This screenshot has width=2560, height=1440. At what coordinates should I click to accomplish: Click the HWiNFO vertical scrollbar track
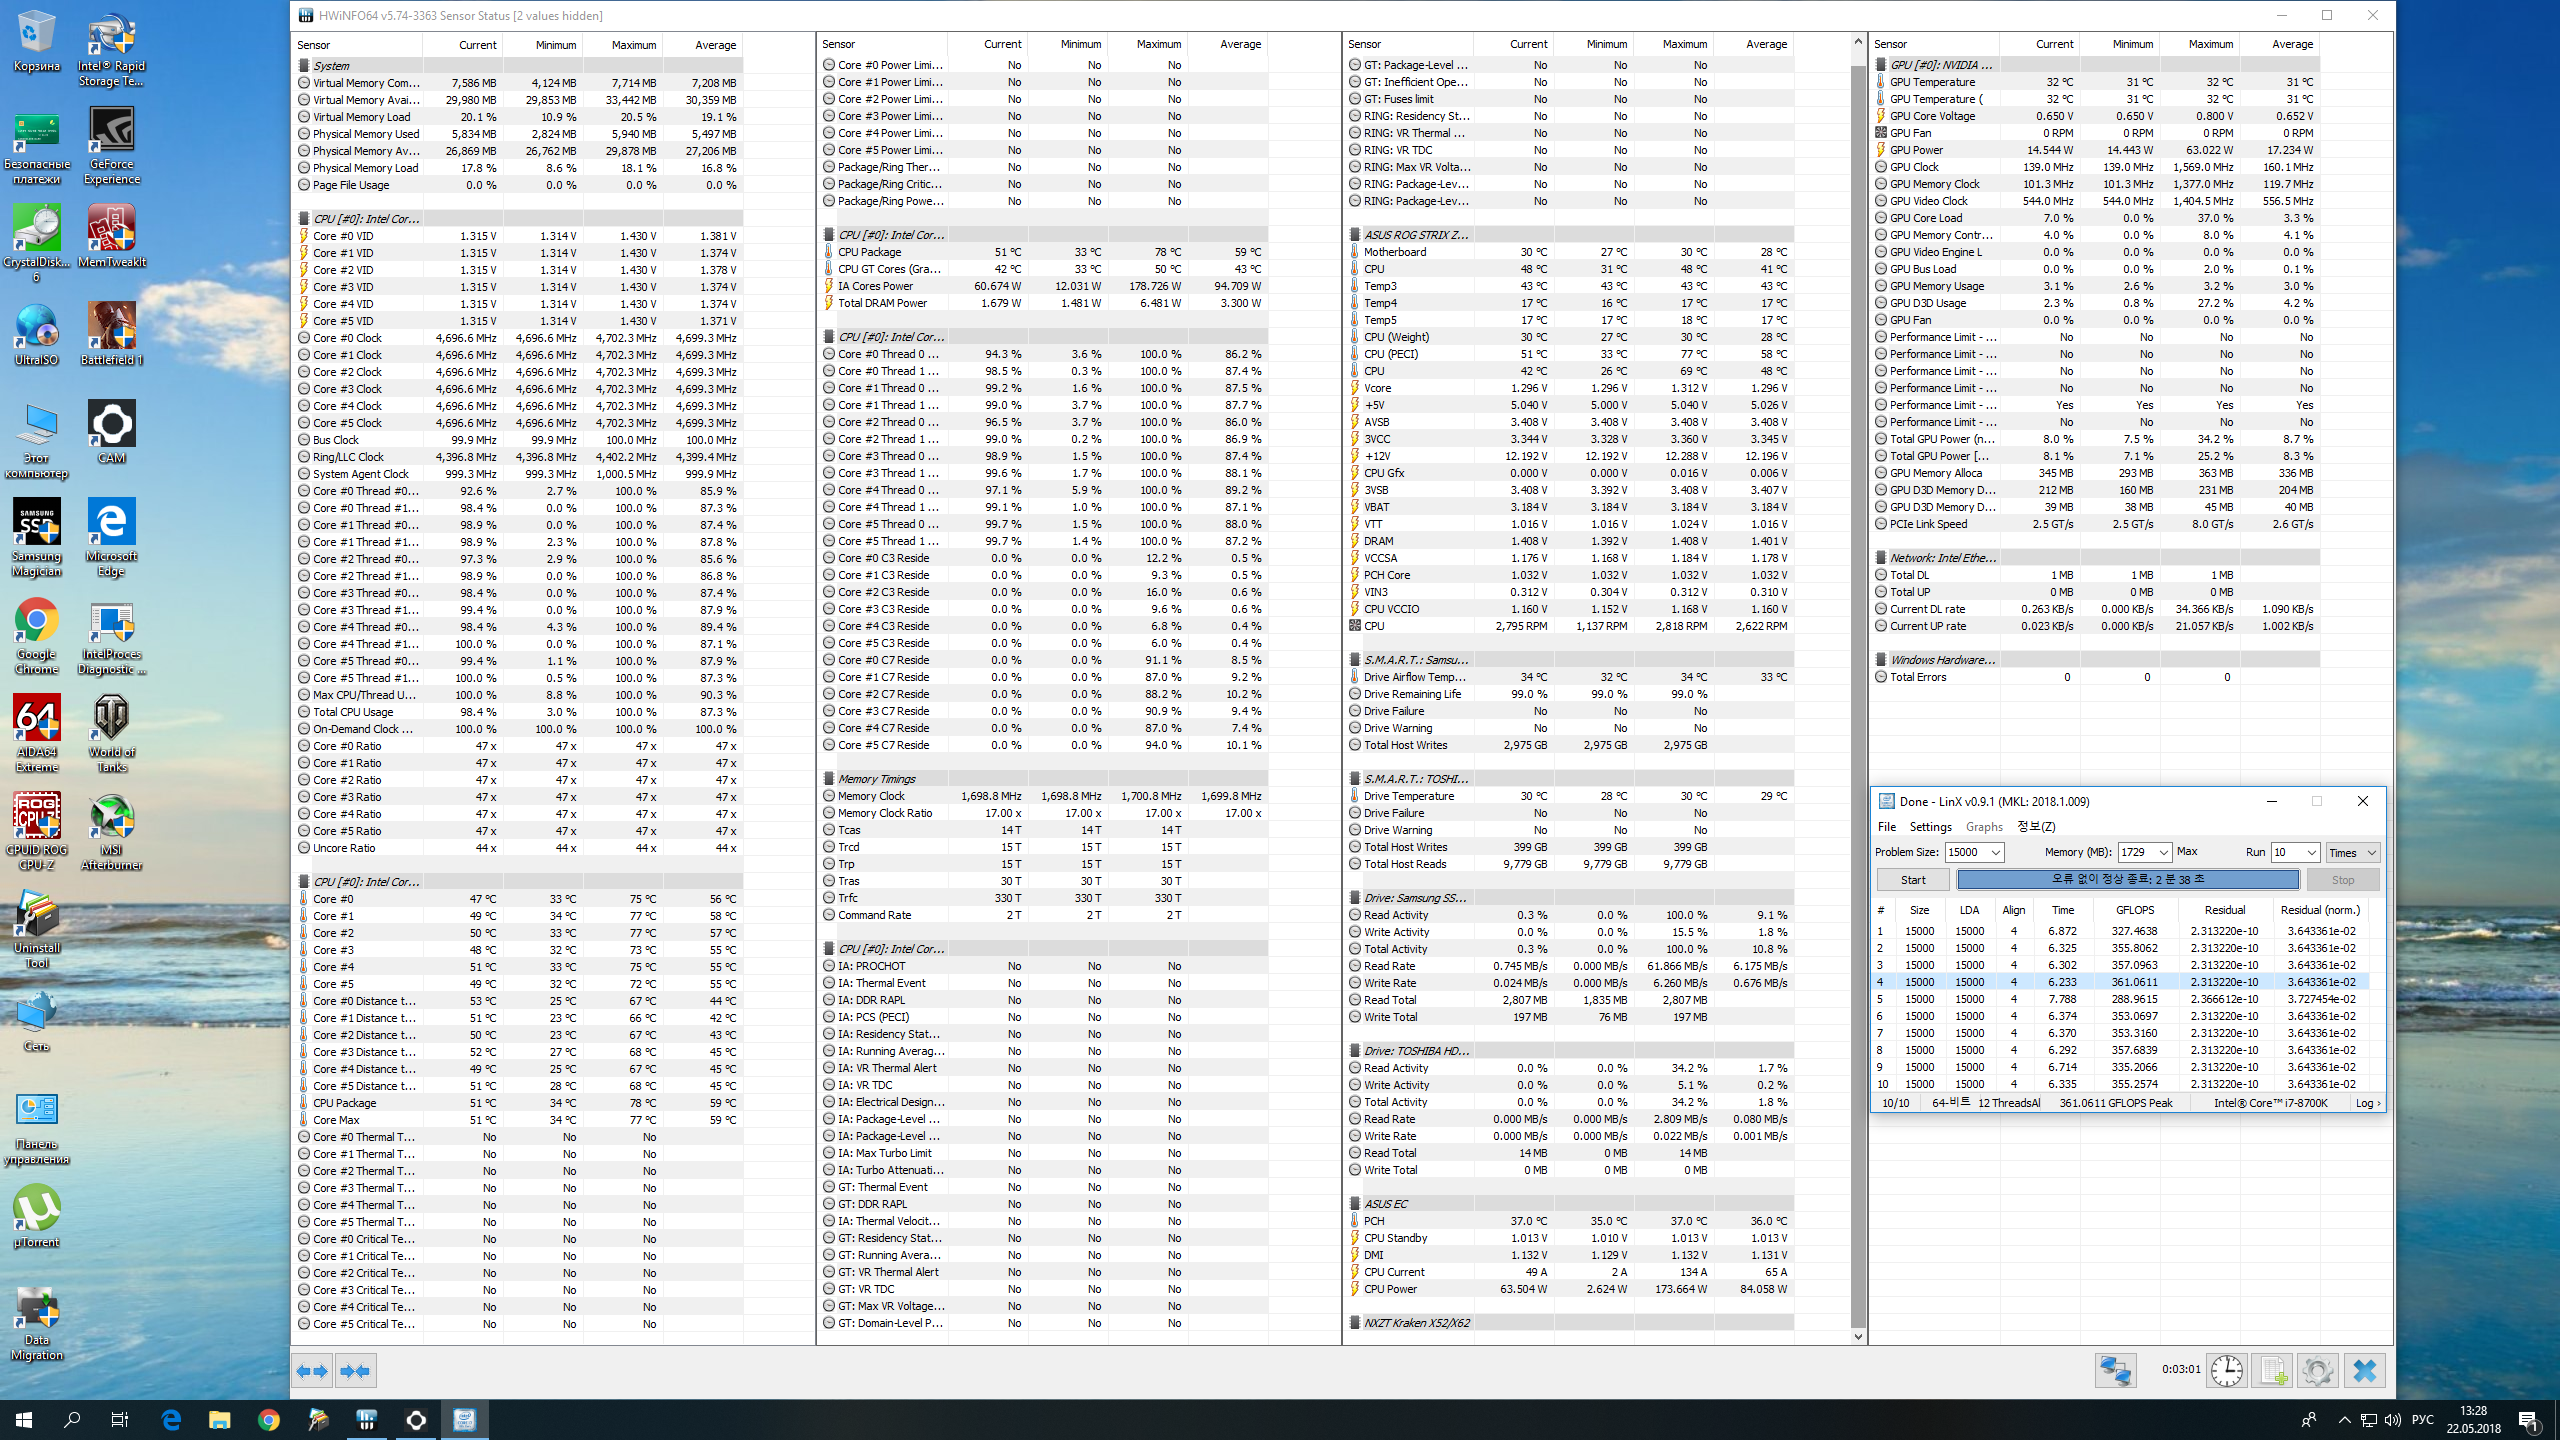1858,690
